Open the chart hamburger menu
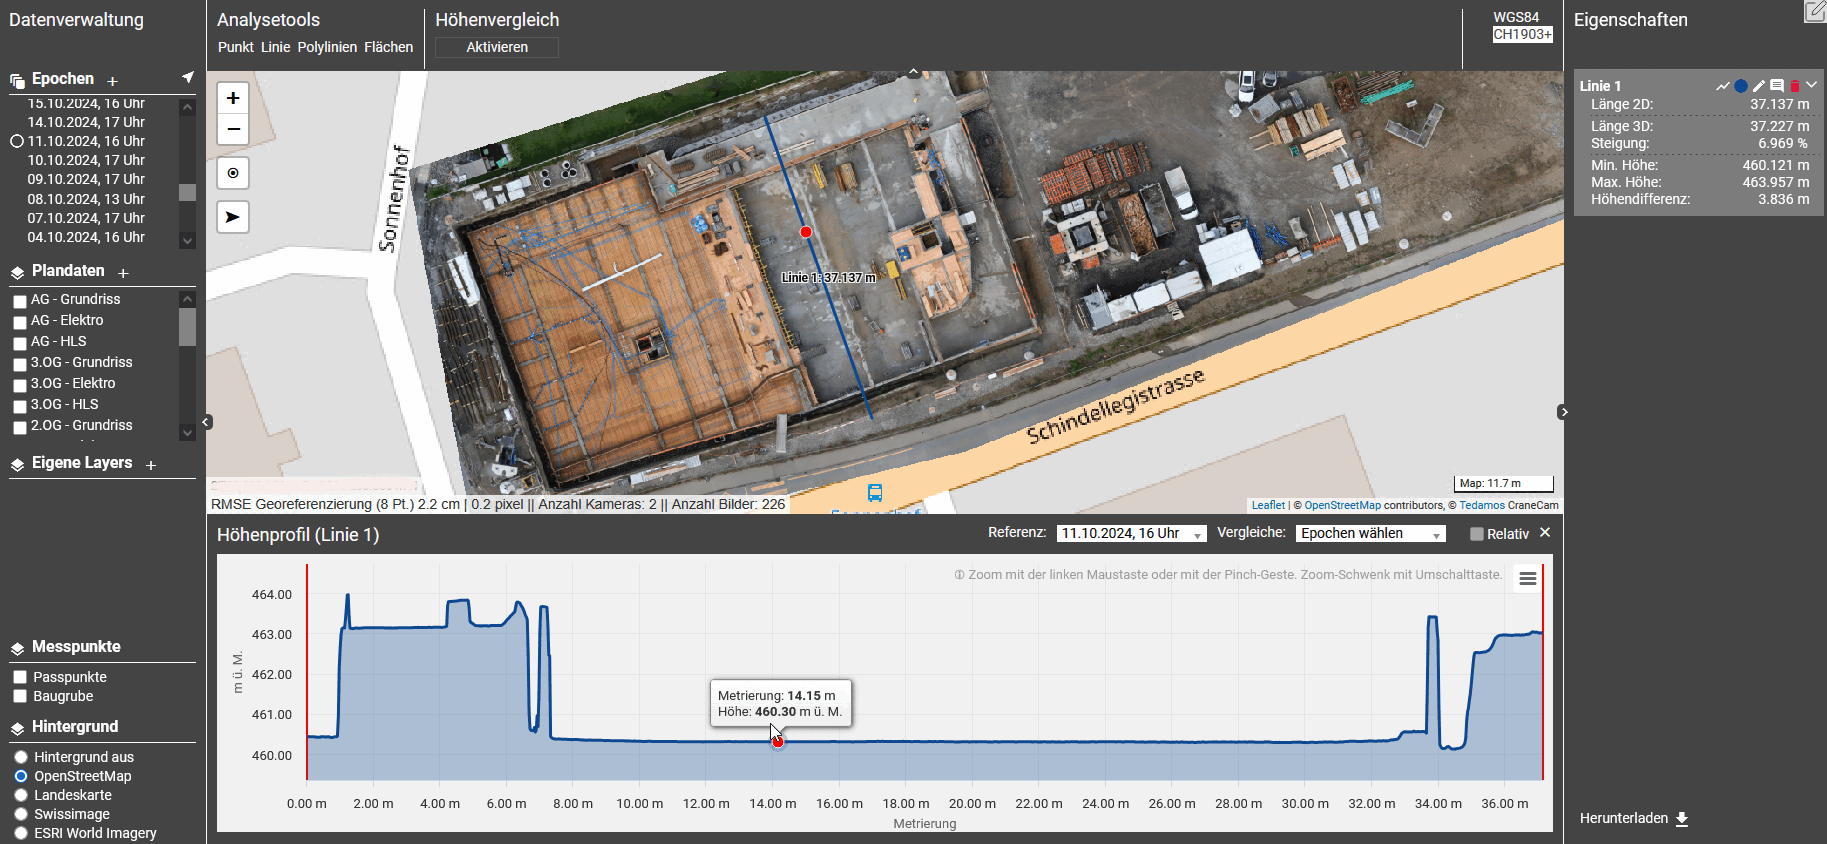The width and height of the screenshot is (1827, 844). tap(1527, 579)
